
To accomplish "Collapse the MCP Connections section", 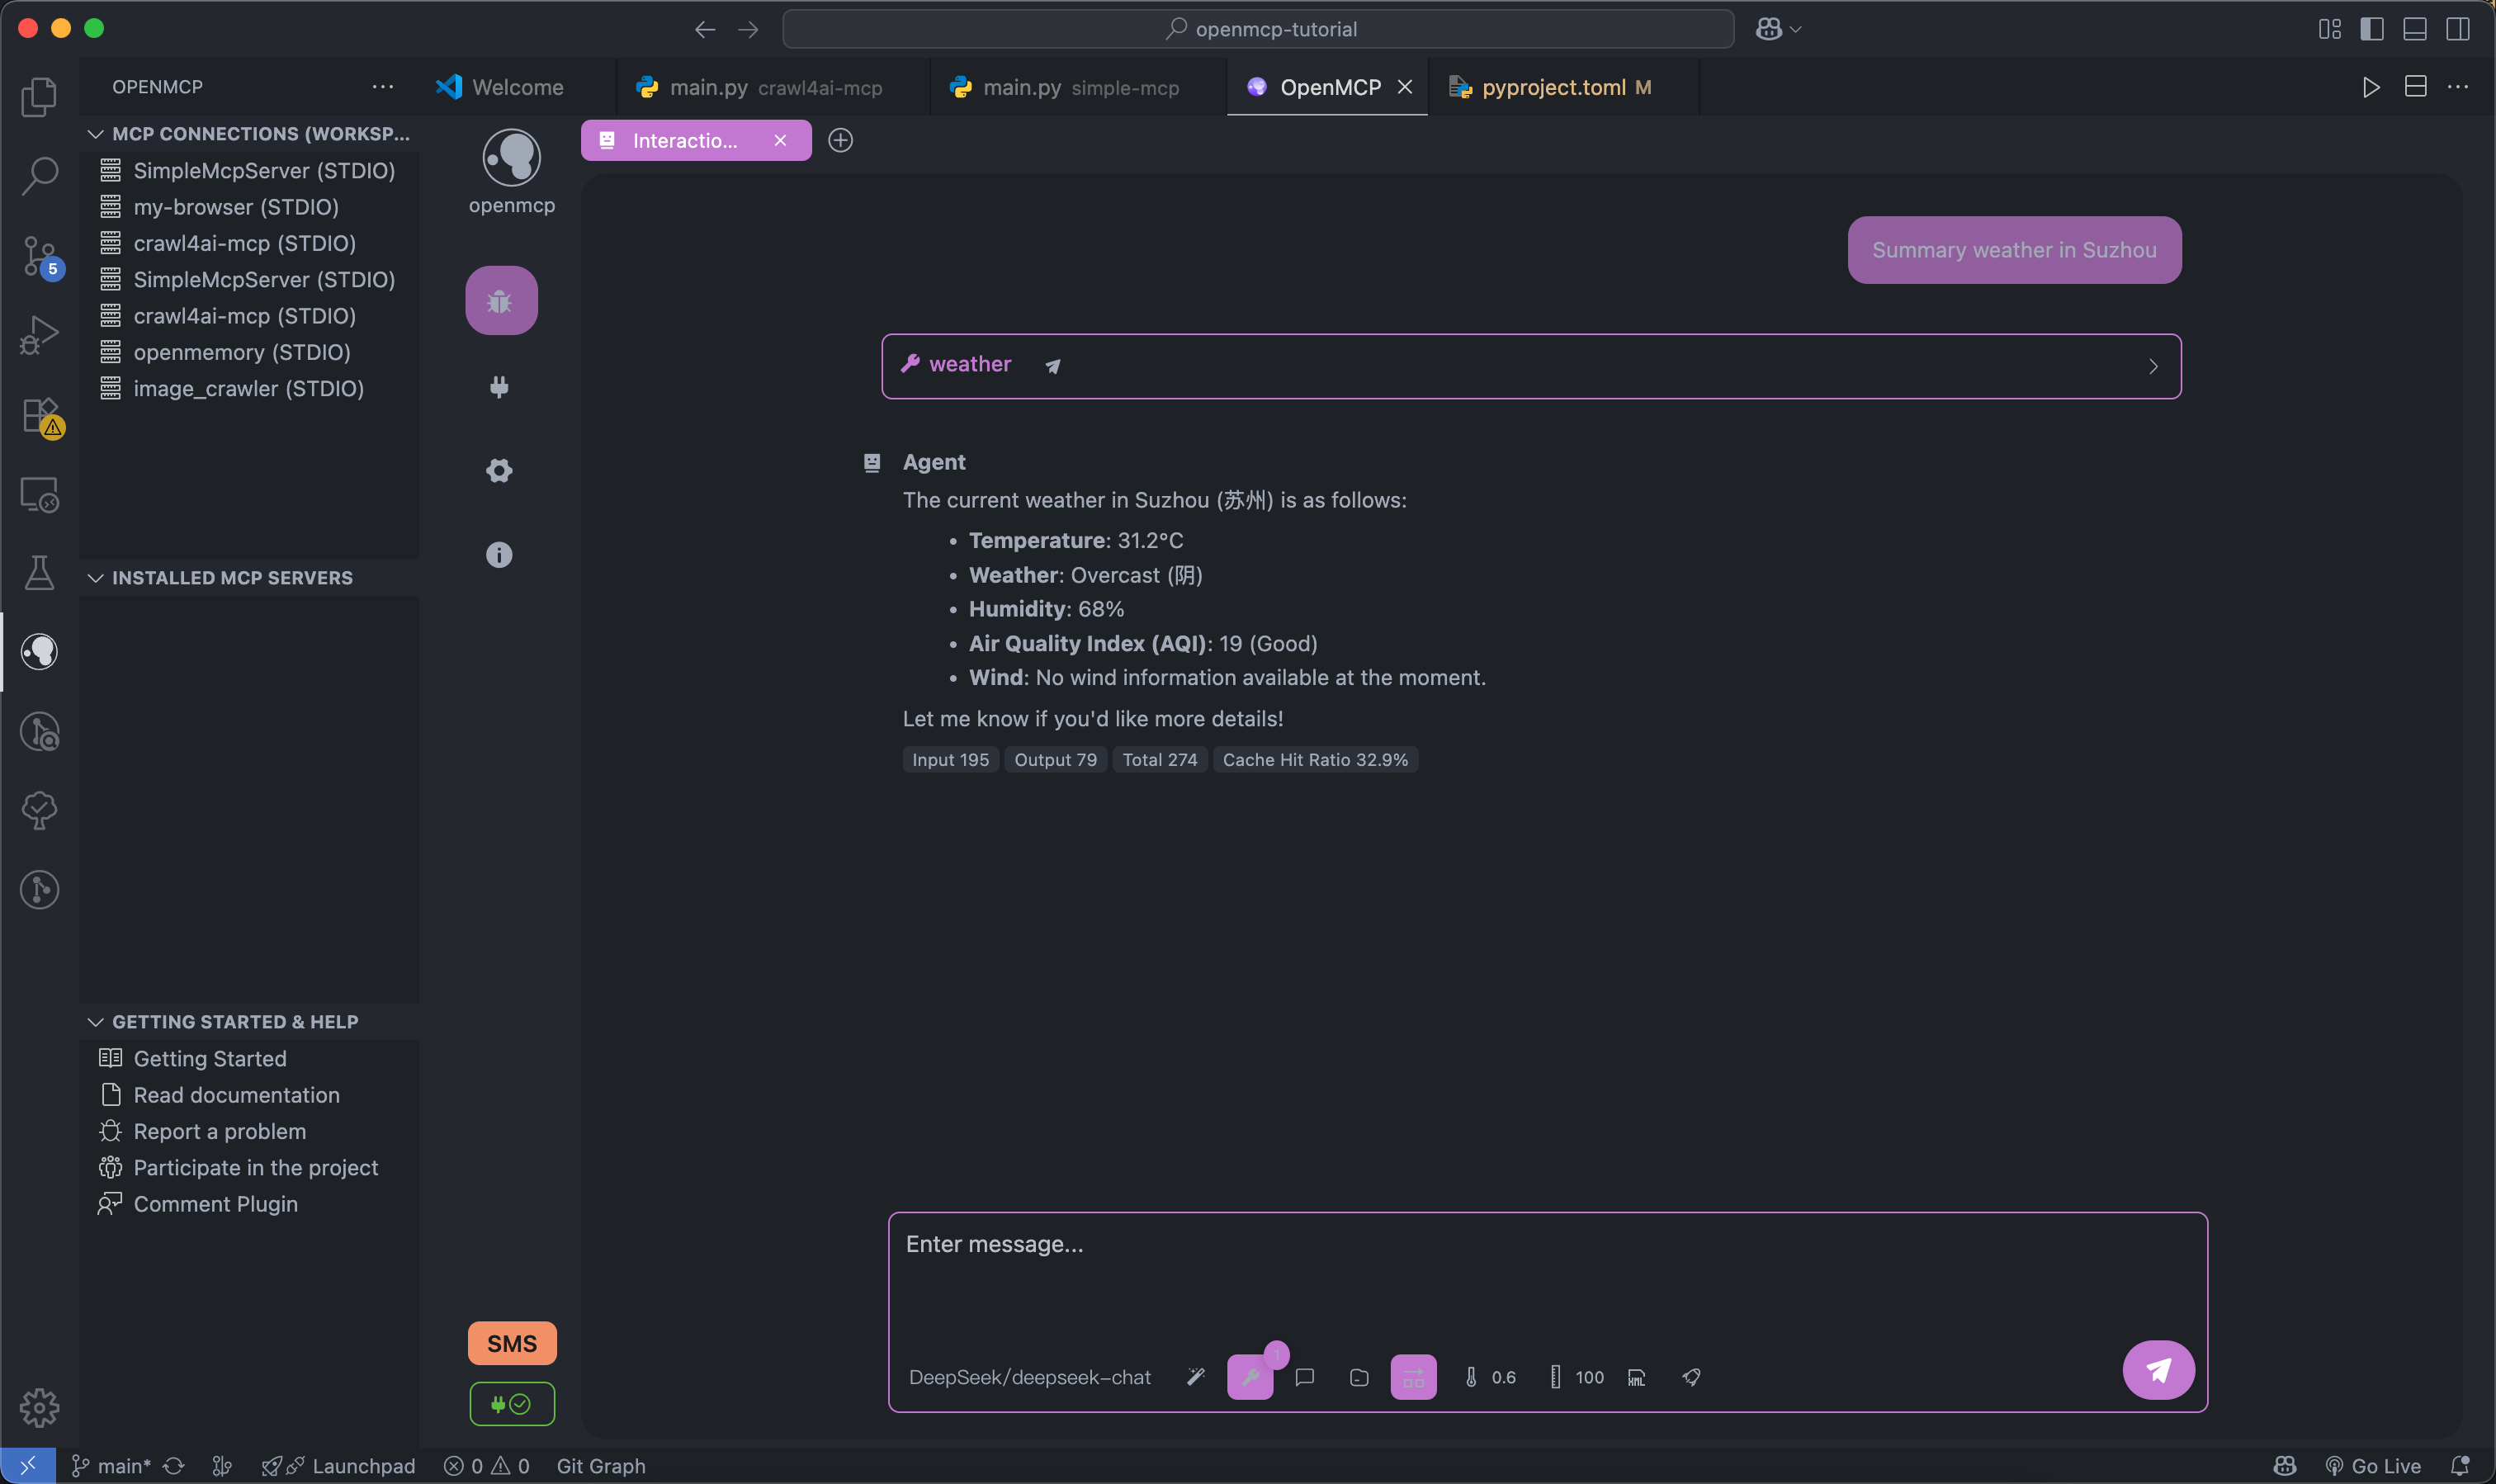I will coord(96,134).
